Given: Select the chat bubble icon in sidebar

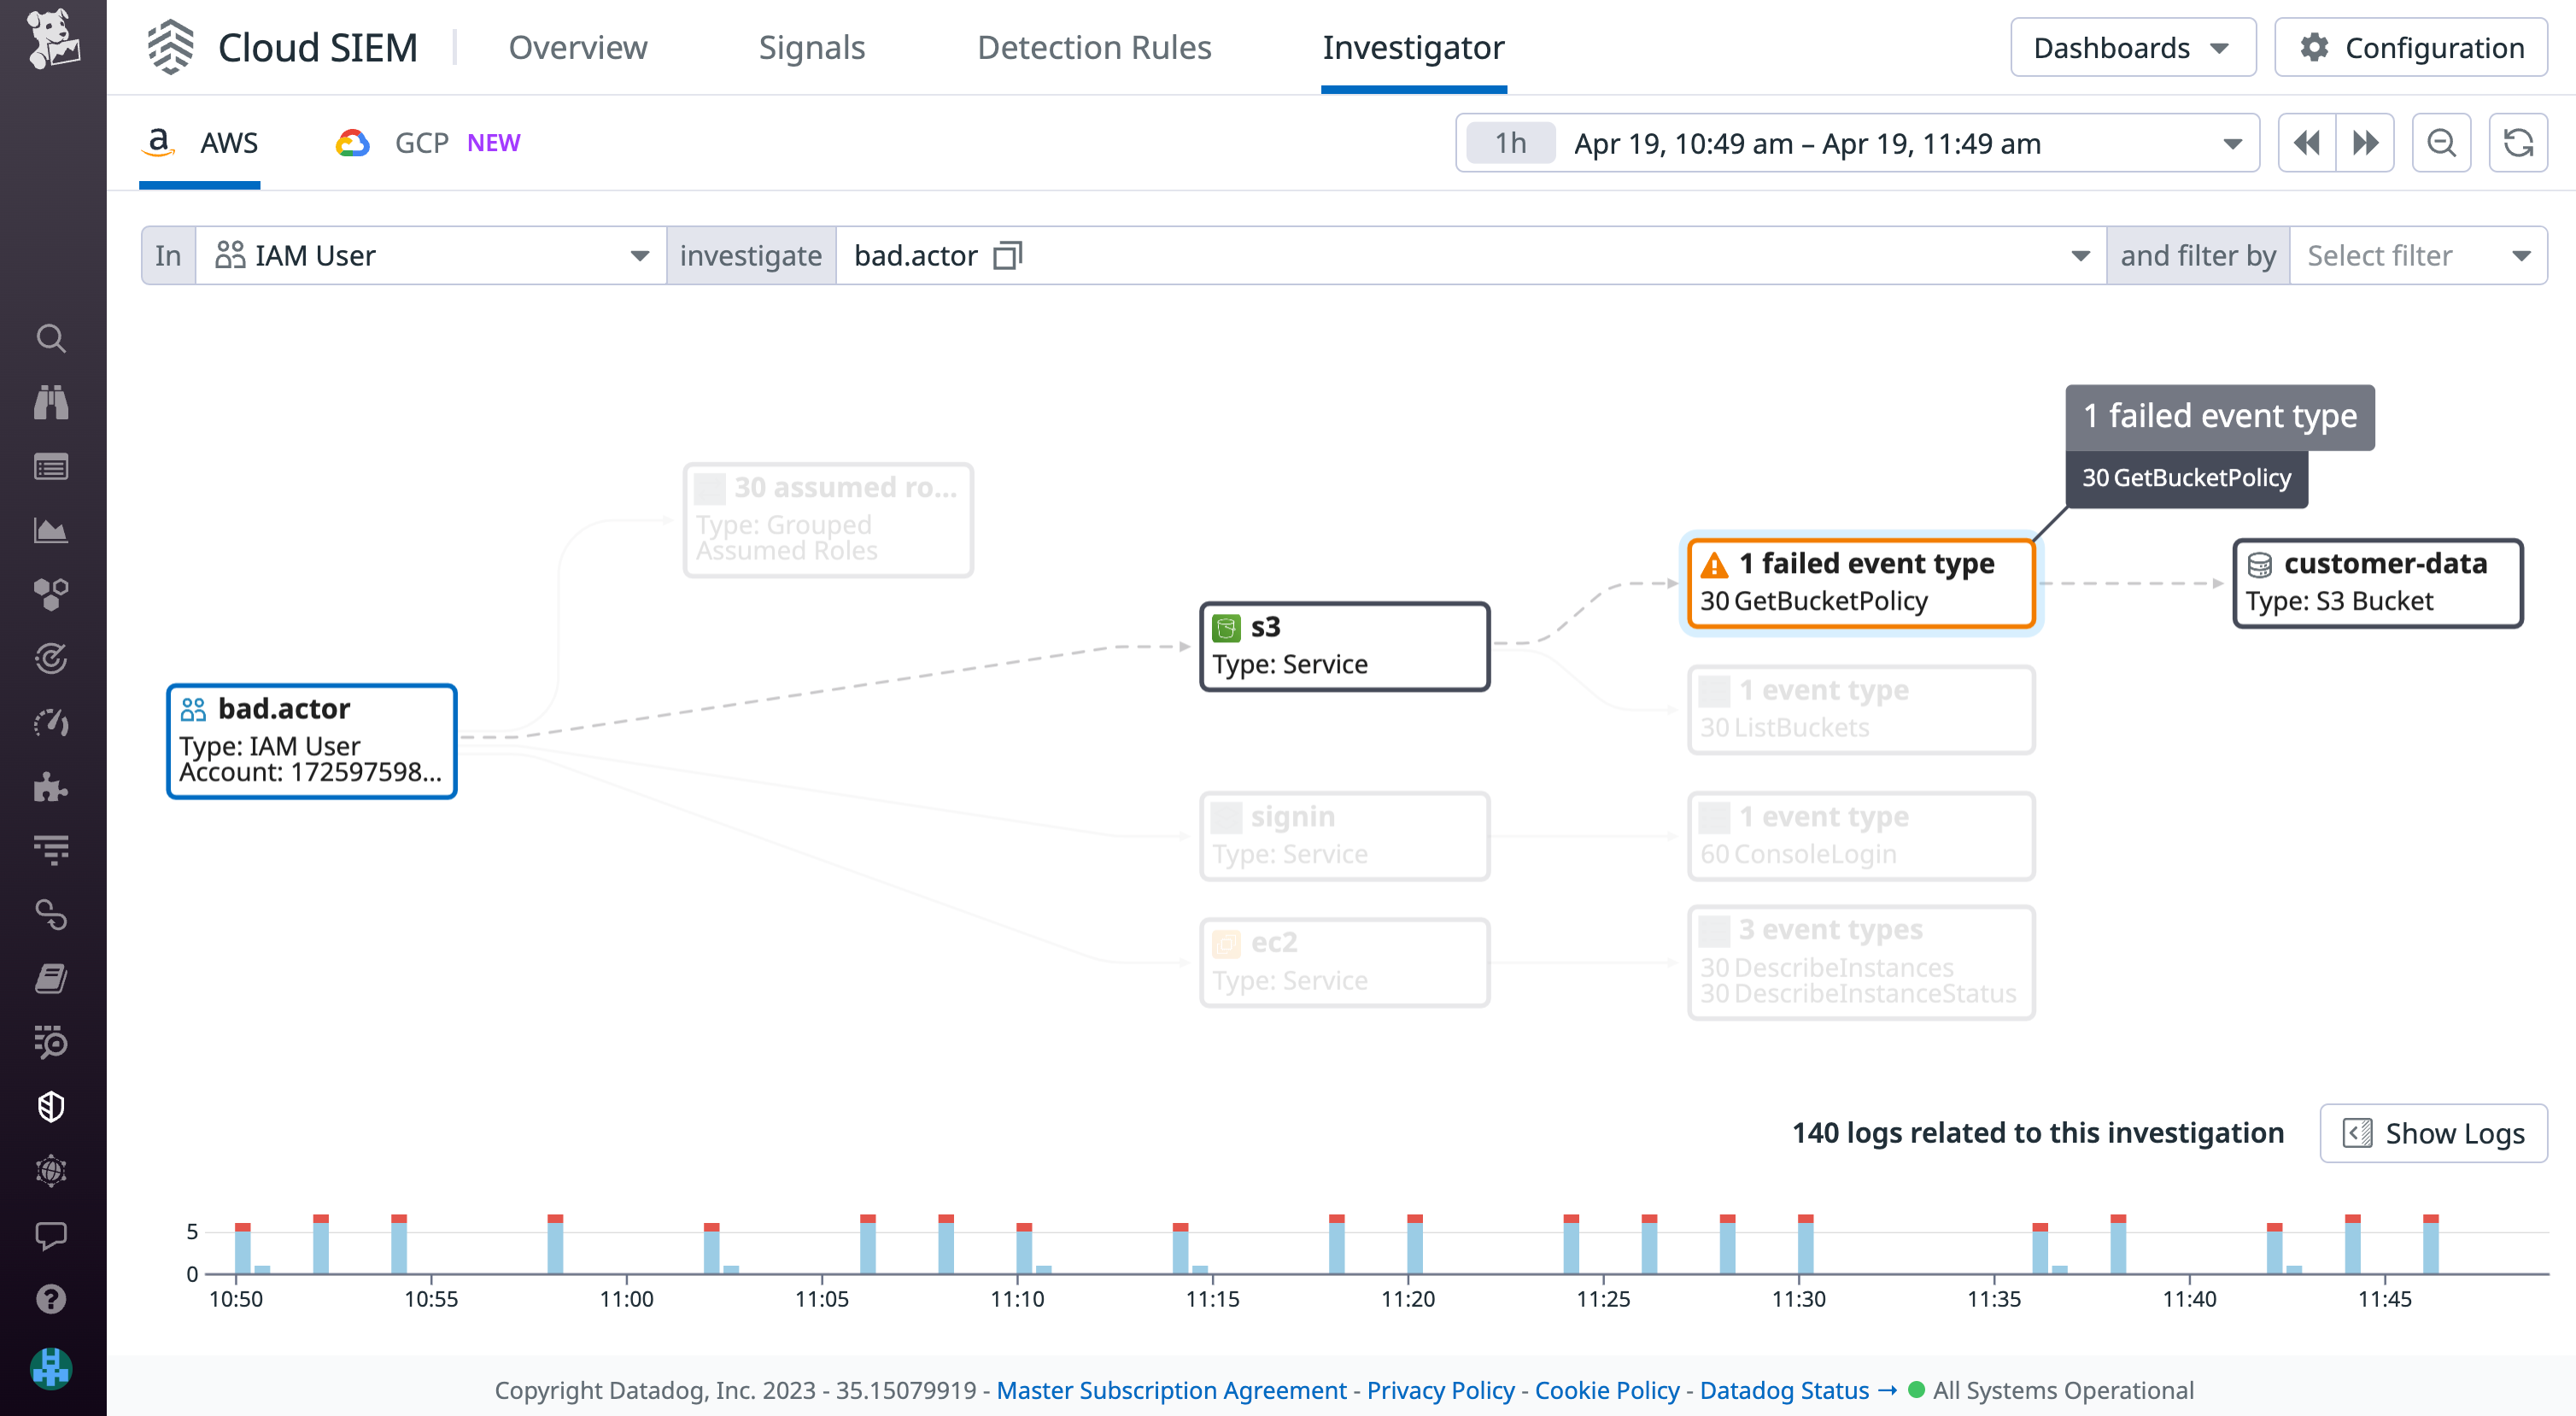Looking at the screenshot, I should click(51, 1236).
